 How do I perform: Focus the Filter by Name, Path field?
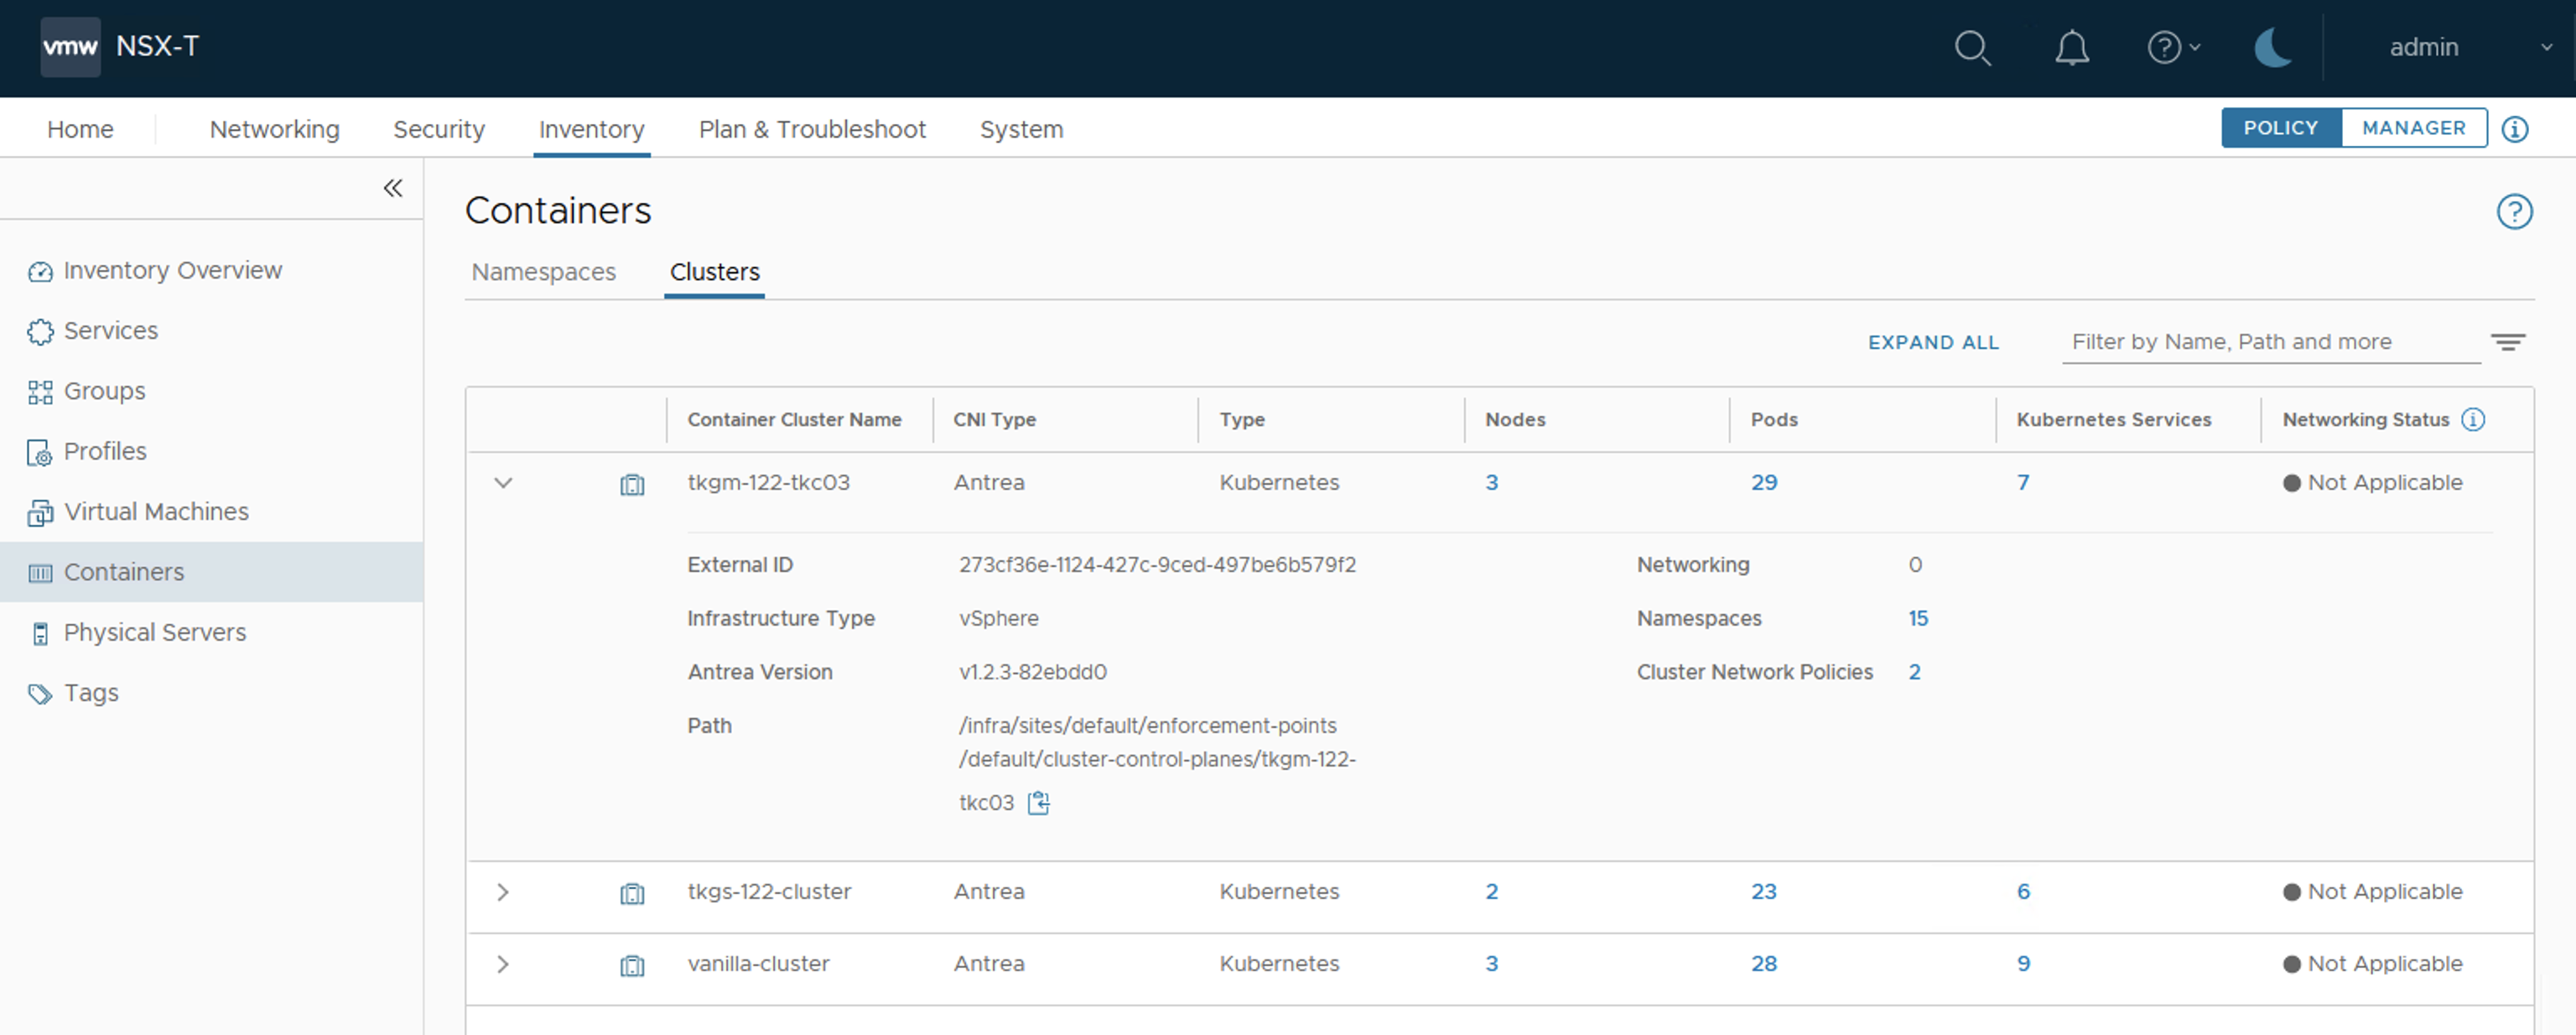(2270, 342)
